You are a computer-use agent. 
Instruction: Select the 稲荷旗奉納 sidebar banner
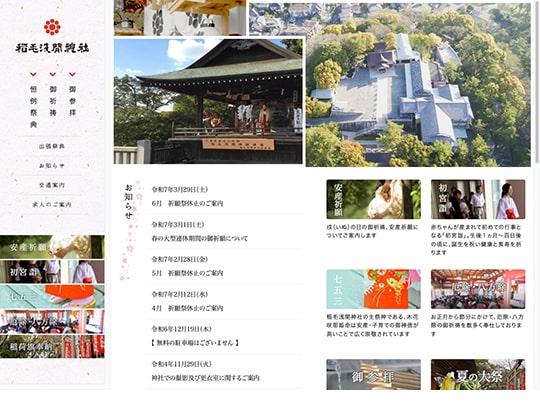point(52,346)
